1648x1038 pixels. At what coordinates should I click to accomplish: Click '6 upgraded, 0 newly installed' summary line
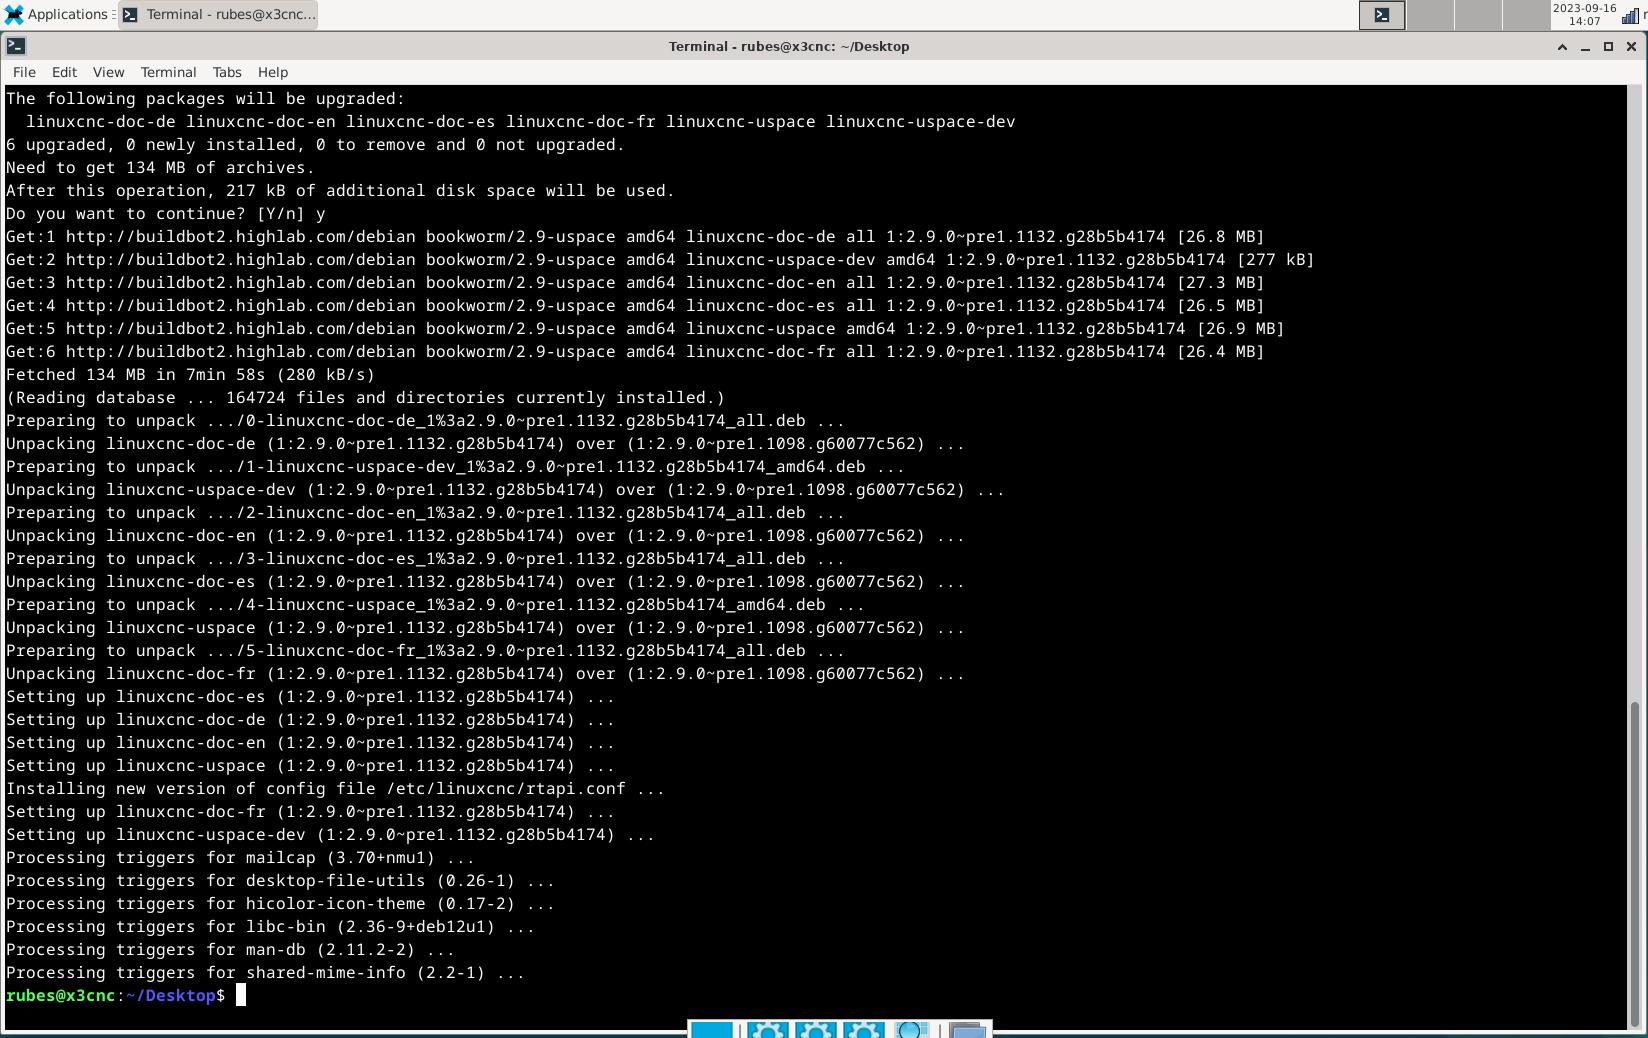click(316, 144)
